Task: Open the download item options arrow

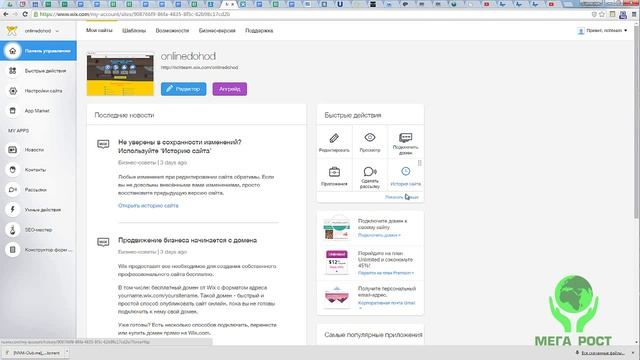Action: 67,352
